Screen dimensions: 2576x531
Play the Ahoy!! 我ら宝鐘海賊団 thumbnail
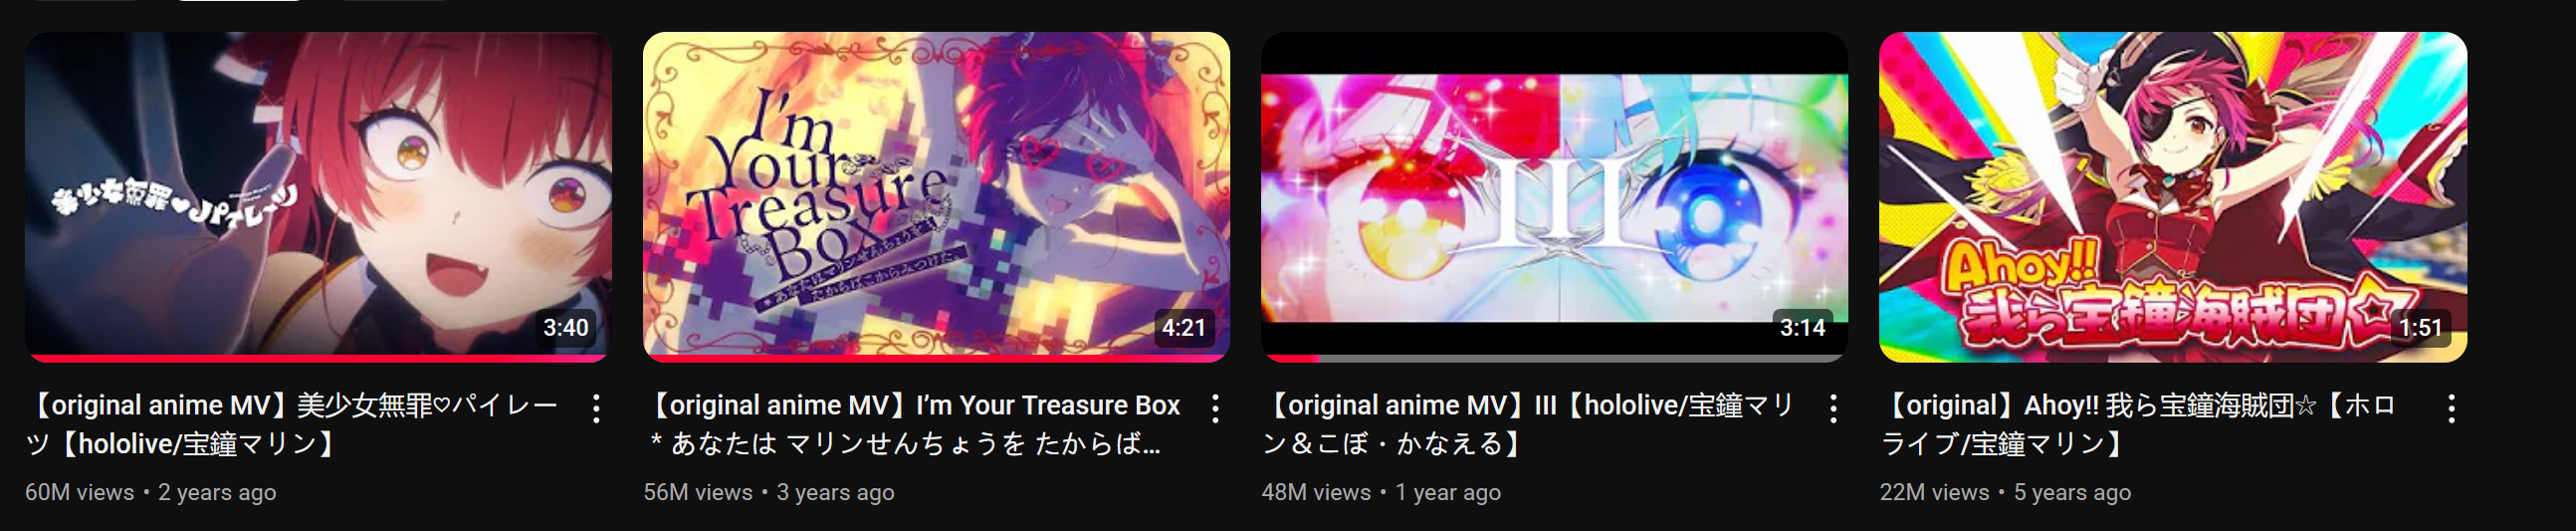point(2172,197)
